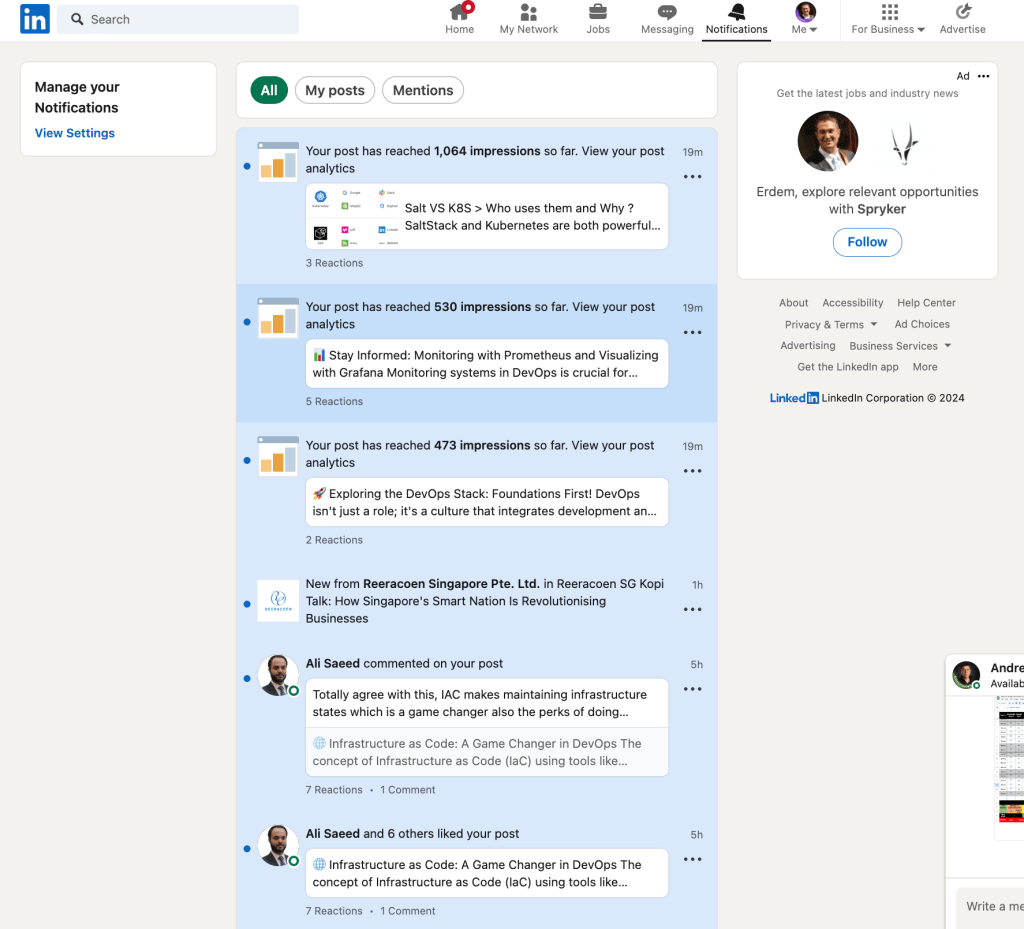This screenshot has height=929, width=1024.
Task: Click the LinkedIn logo icon
Action: click(x=35, y=19)
